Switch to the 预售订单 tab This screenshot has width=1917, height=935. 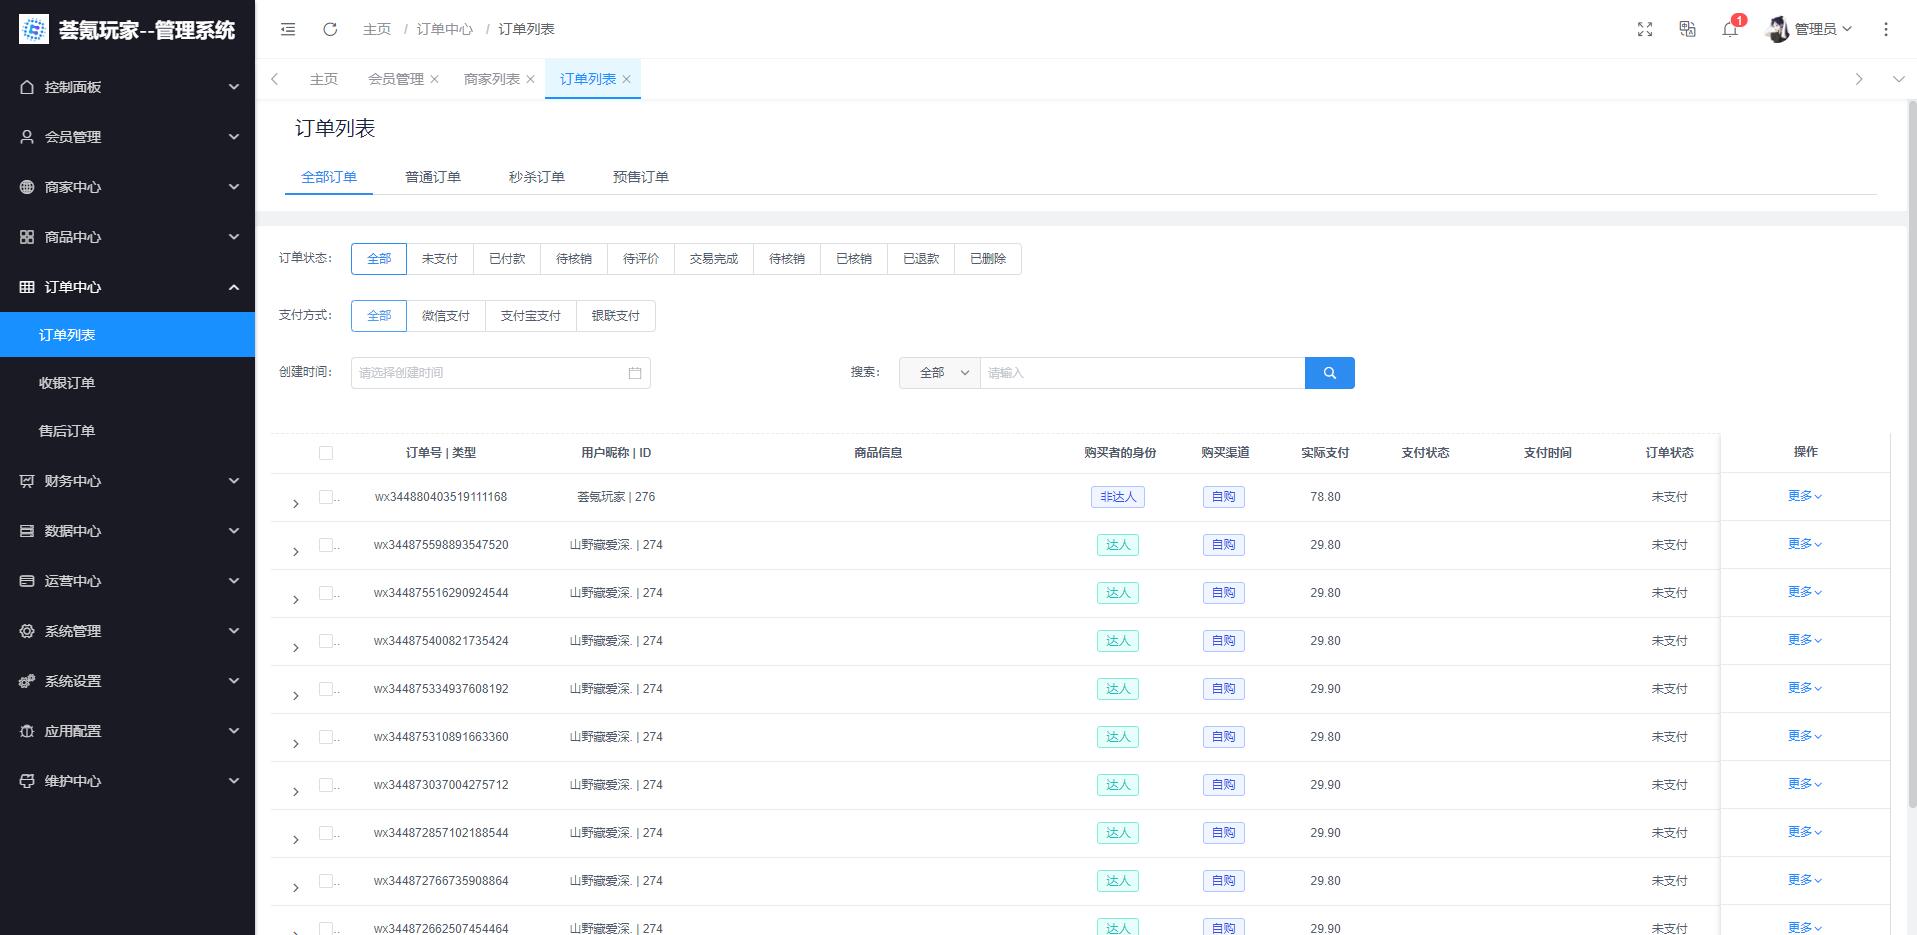pos(641,177)
